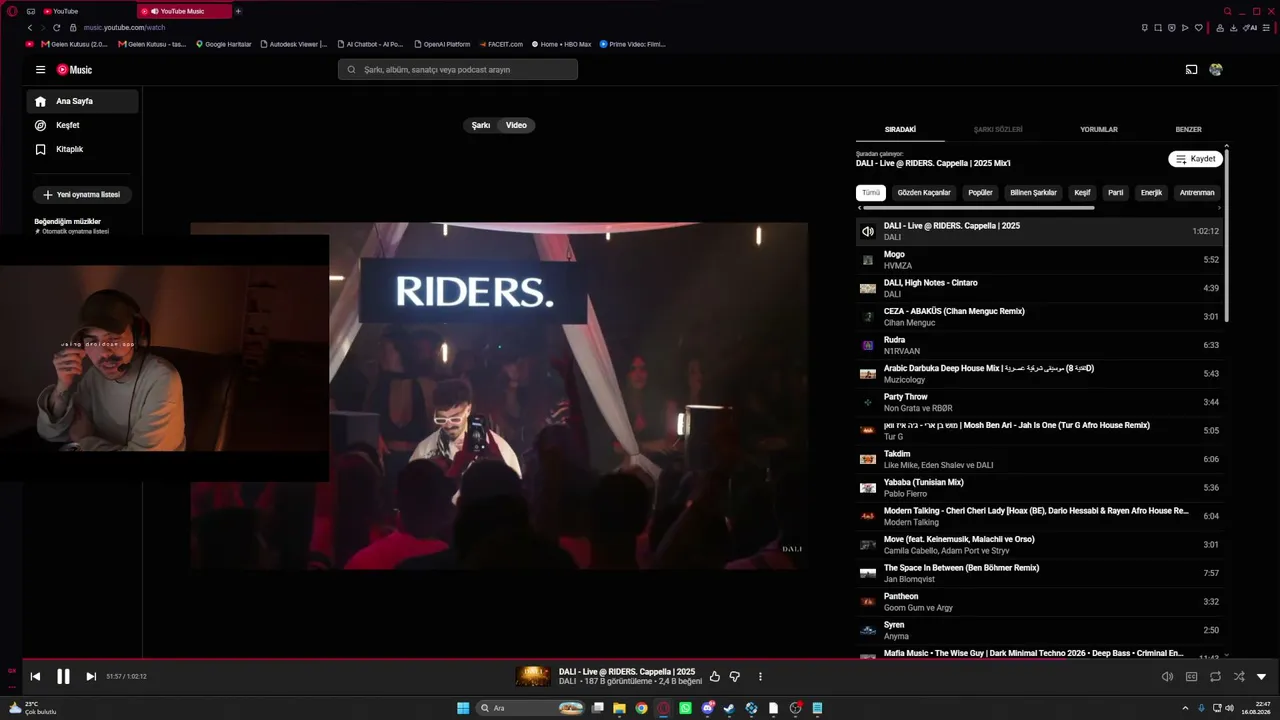
Task: Open the YouTube Music hamburger menu
Action: 40,70
